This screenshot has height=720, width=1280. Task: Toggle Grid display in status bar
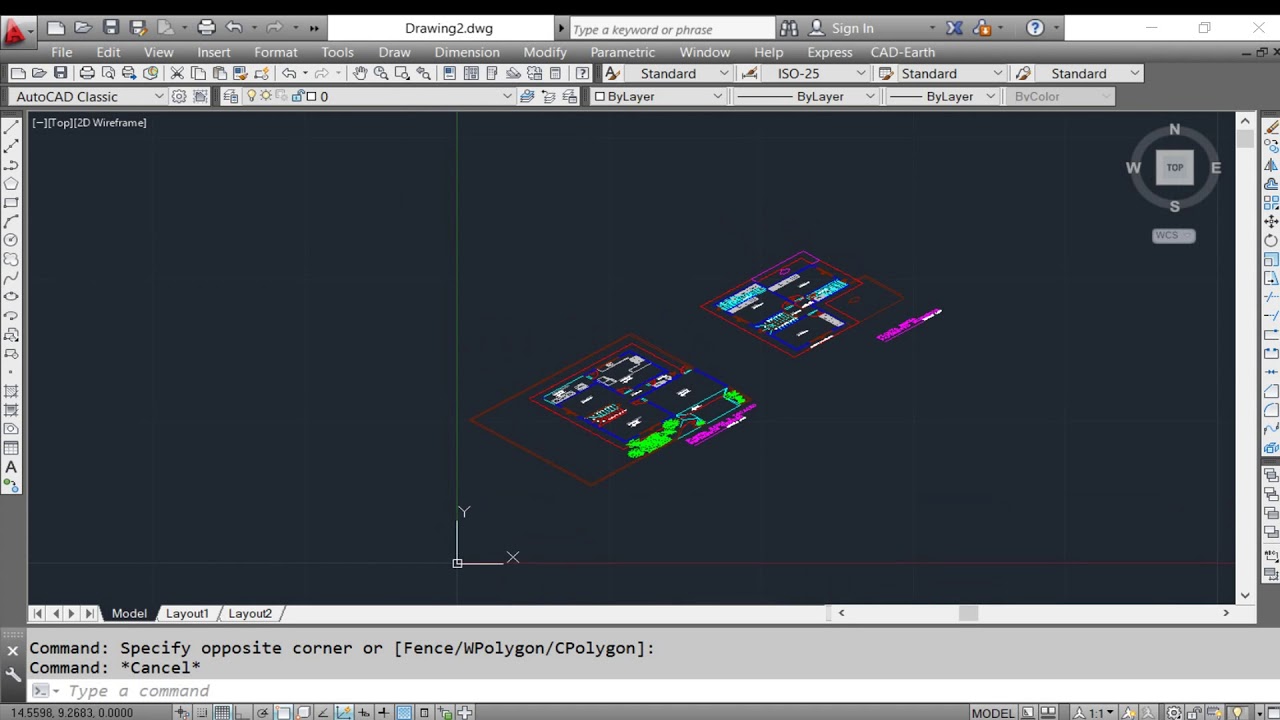click(x=222, y=712)
